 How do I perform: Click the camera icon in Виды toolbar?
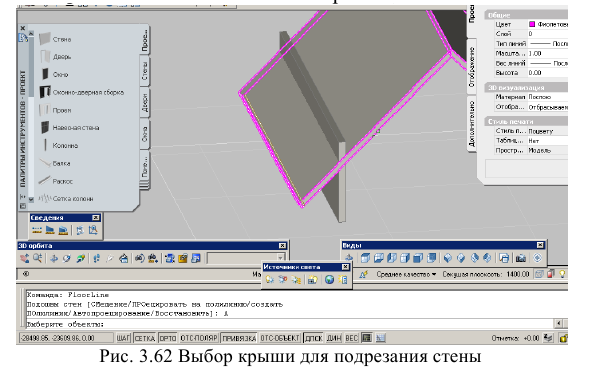tap(521, 258)
